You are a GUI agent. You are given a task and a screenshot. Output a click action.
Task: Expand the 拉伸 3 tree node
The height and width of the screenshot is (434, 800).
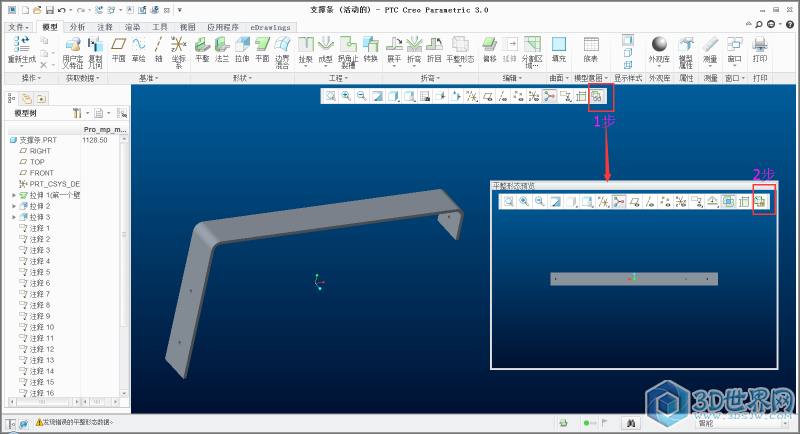14,217
